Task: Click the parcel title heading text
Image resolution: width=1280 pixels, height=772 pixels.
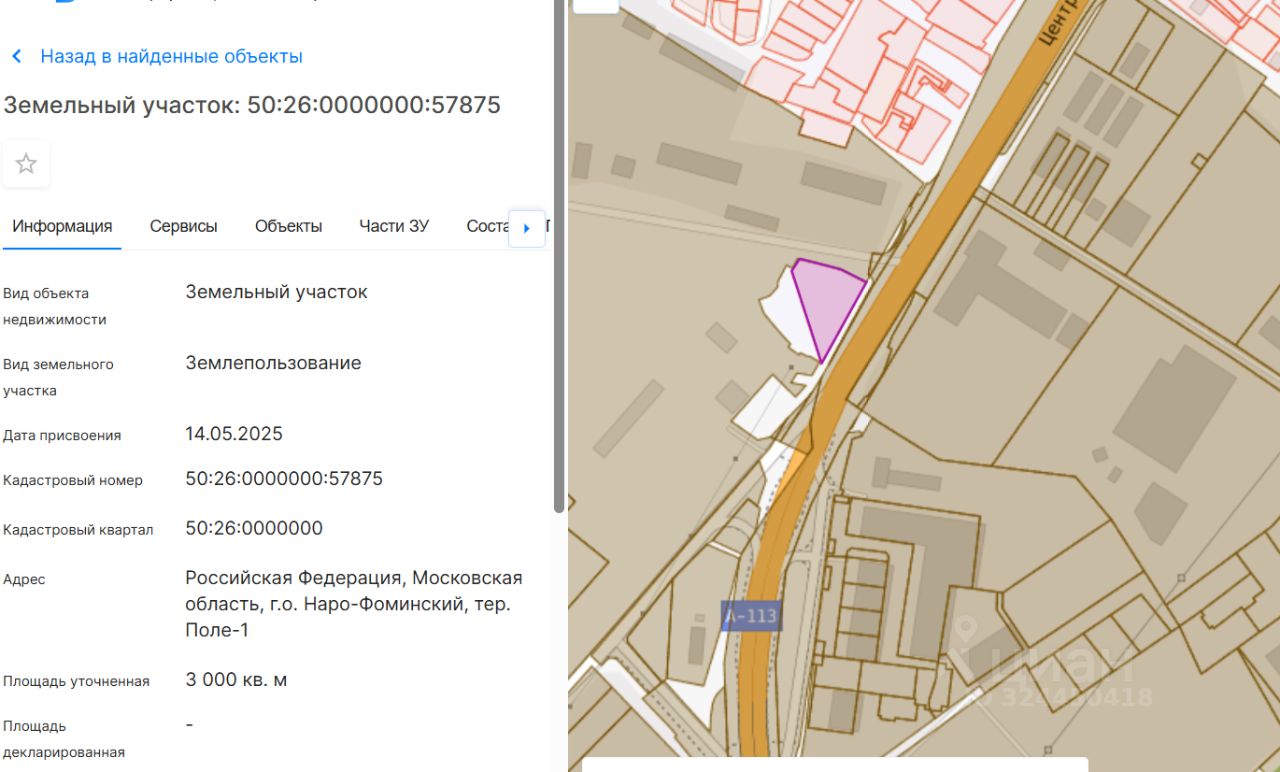Action: coord(252,105)
